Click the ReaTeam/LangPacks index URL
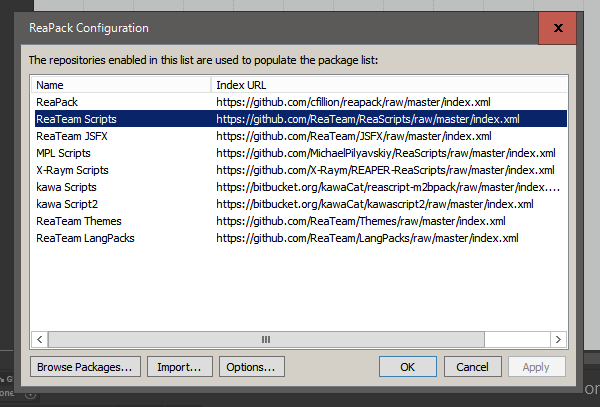600x407 pixels. pyautogui.click(x=367, y=238)
